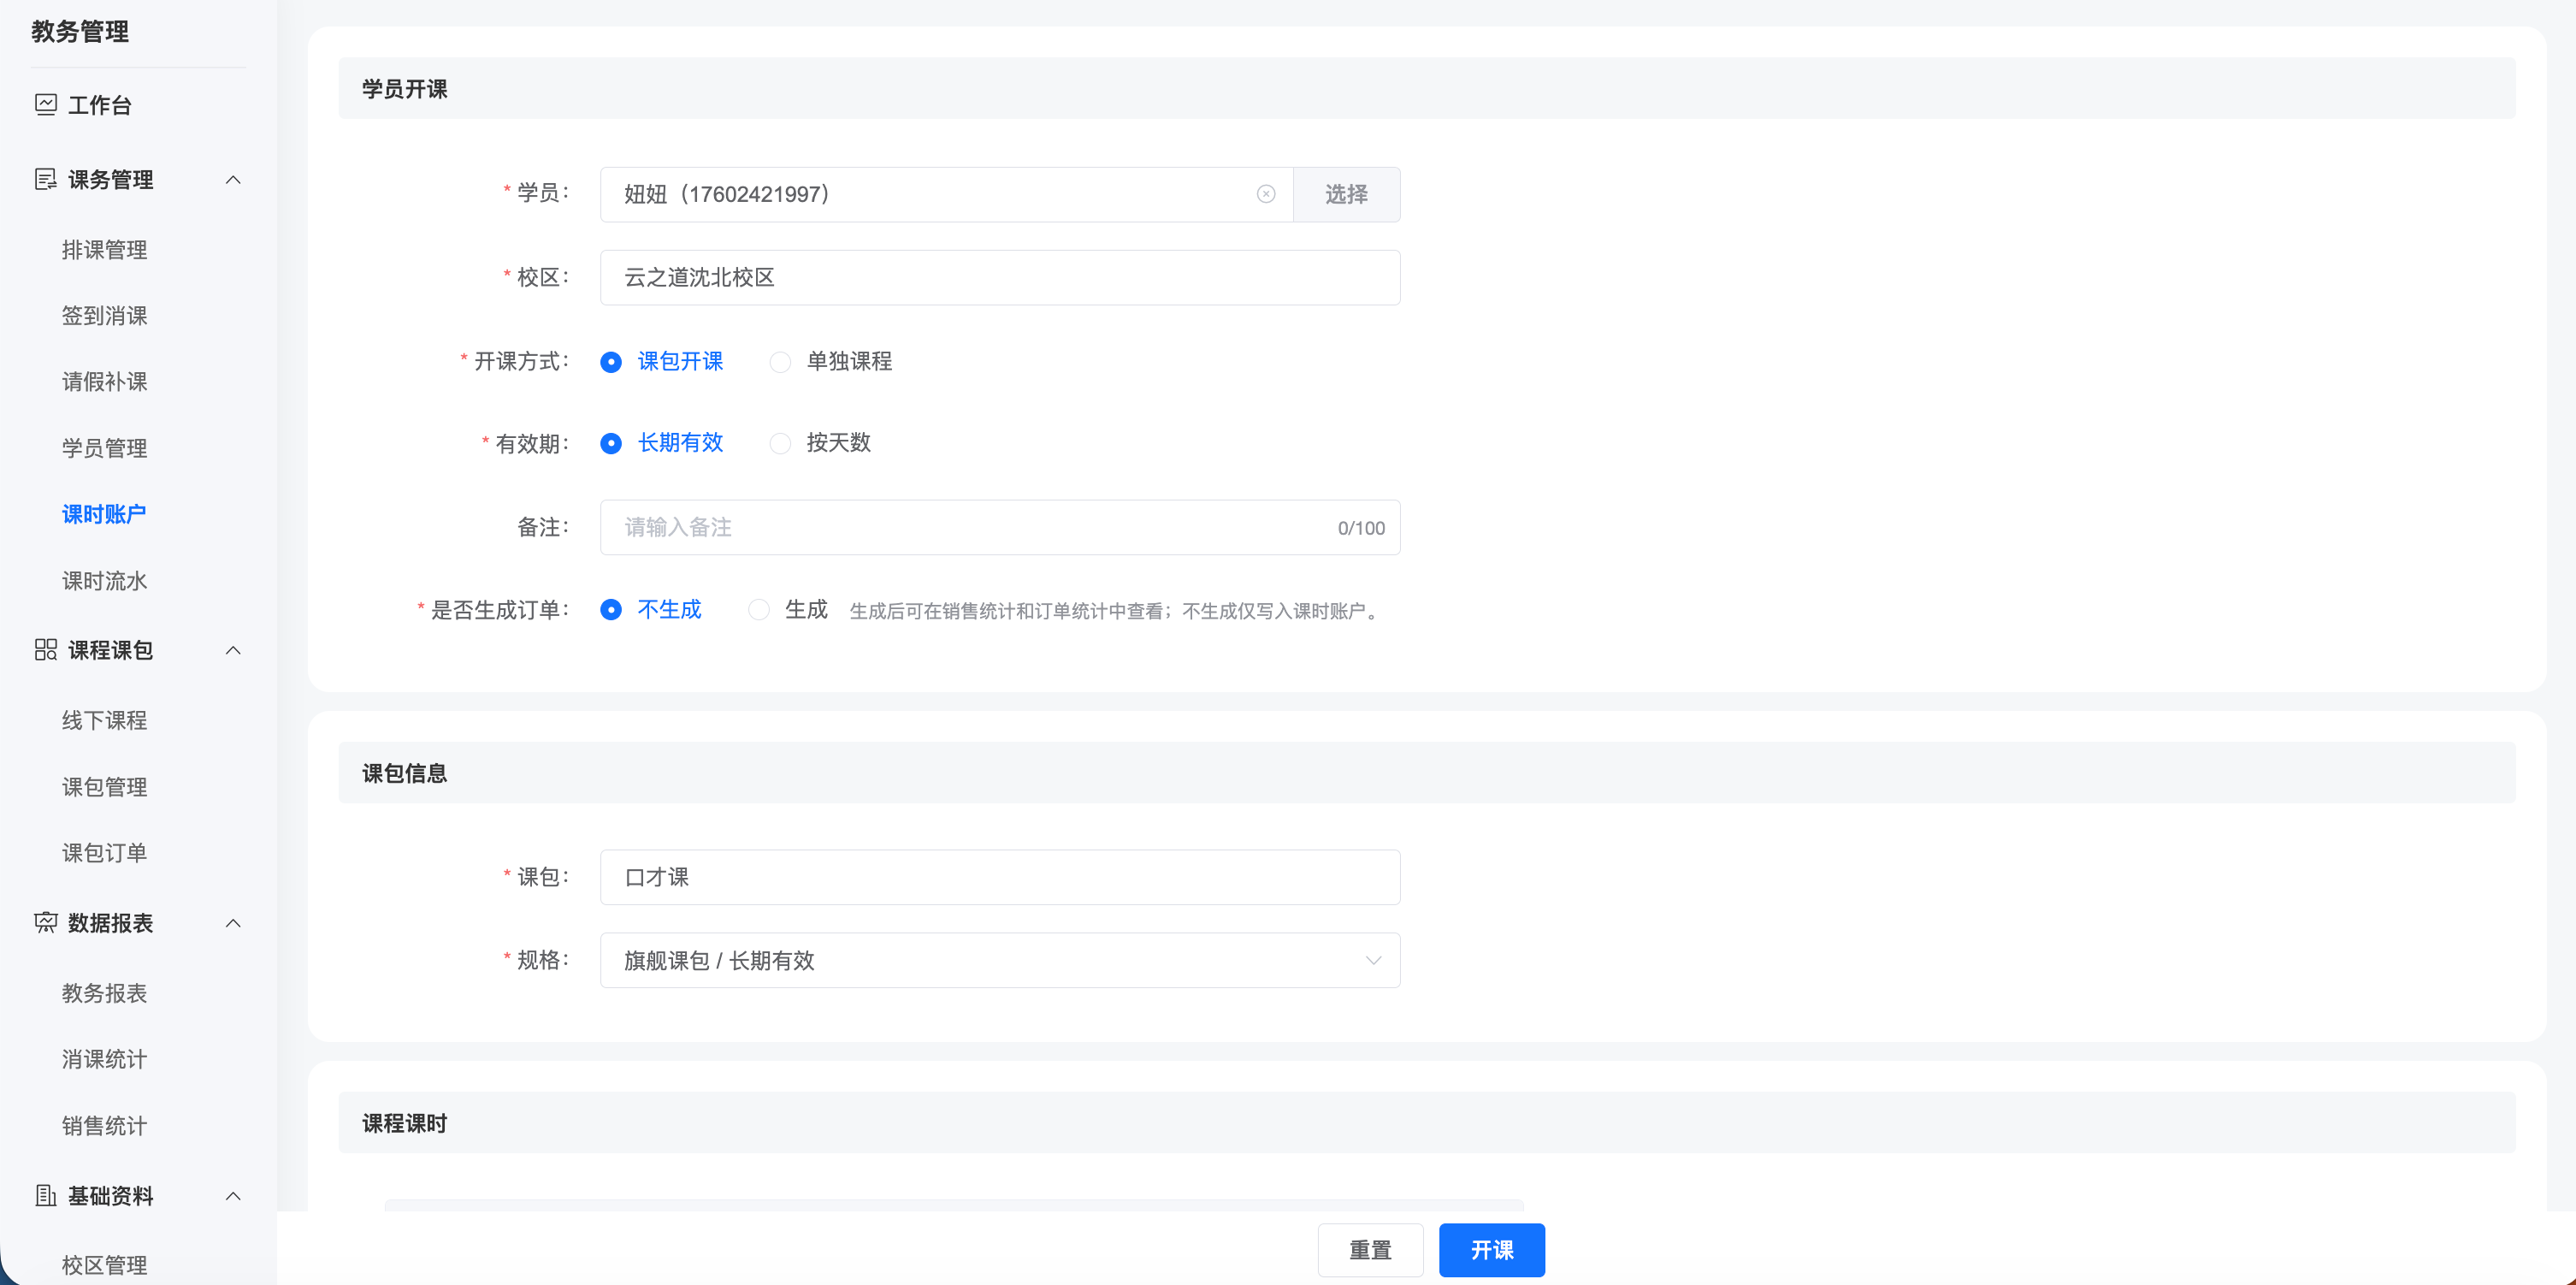Screen dimensions: 2576x1285
Task: Click the 校区 input field
Action: [x=1000, y=277]
